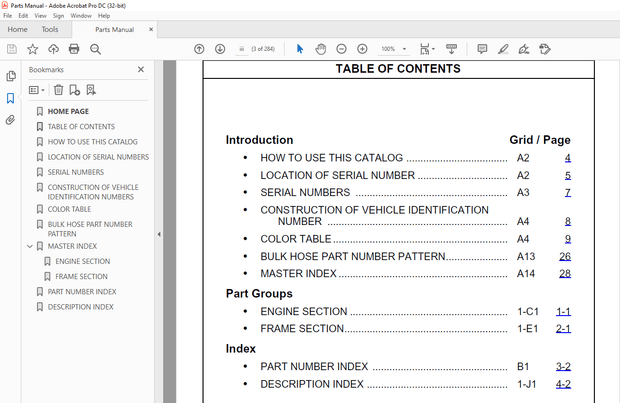The image size is (620, 403).
Task: Open the Fit page options icon
Action: (427, 49)
